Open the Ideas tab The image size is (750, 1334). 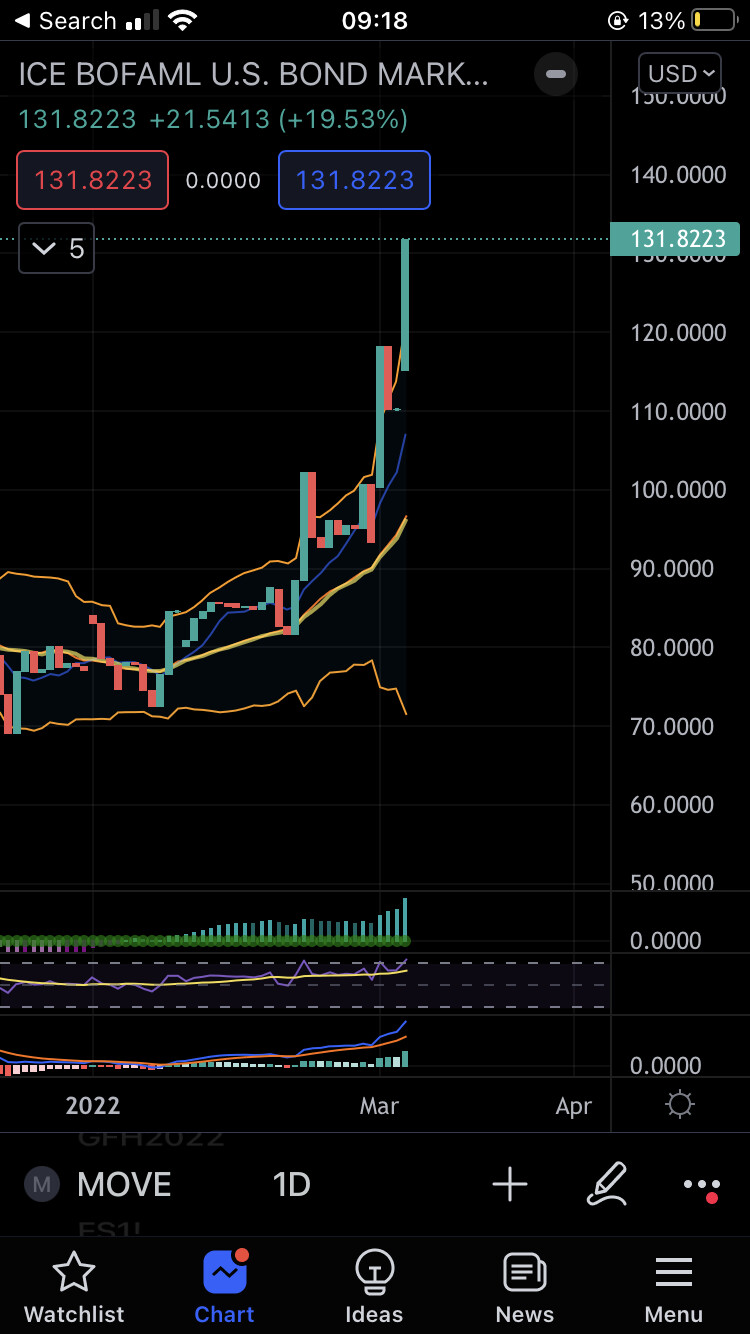click(x=374, y=1288)
